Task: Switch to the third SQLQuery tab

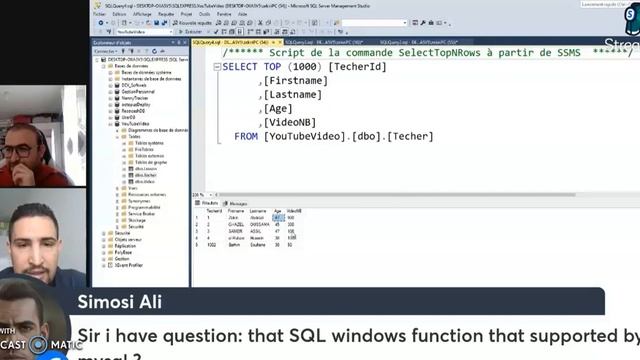Action: pyautogui.click(x=419, y=42)
